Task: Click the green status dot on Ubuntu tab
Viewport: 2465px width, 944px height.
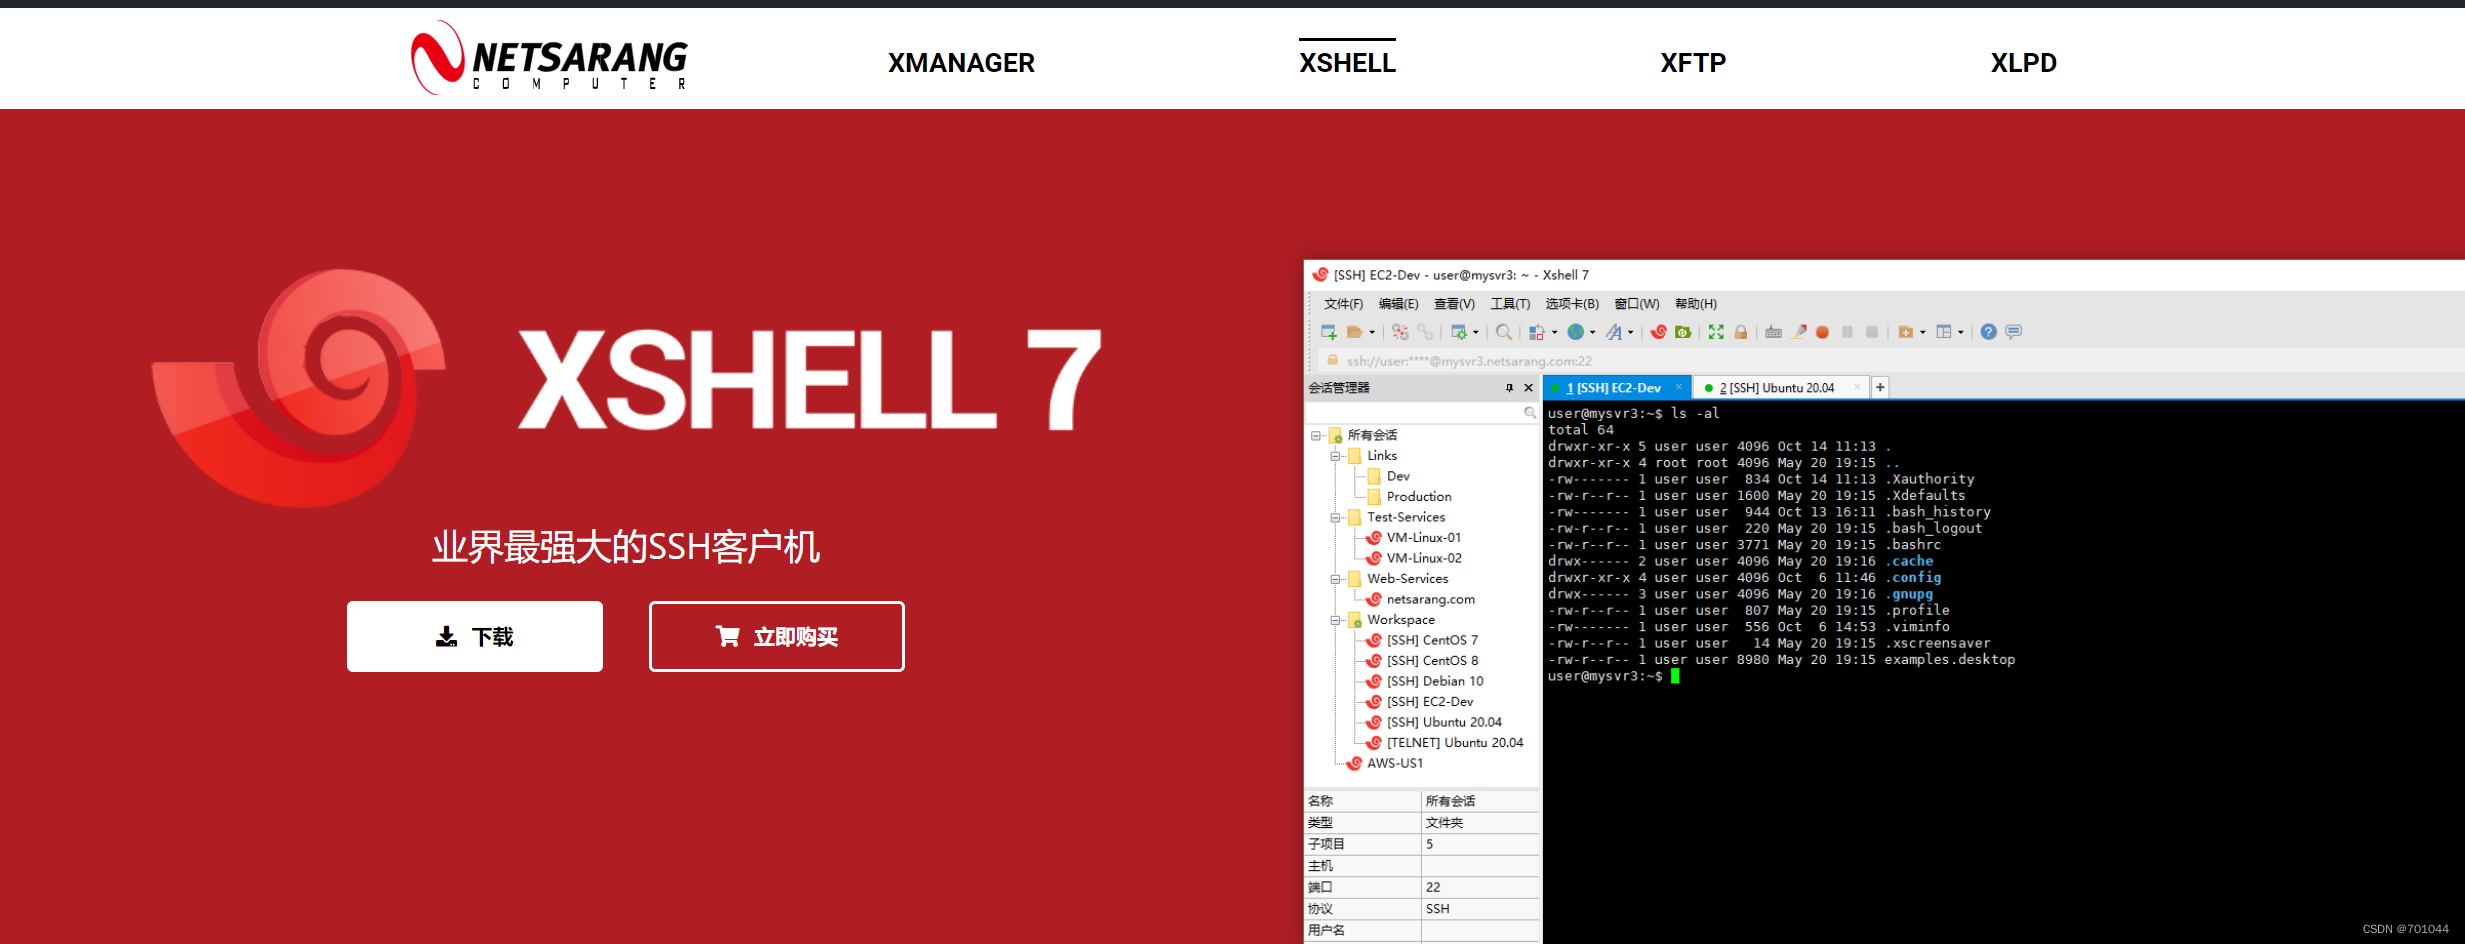Action: [x=1709, y=387]
